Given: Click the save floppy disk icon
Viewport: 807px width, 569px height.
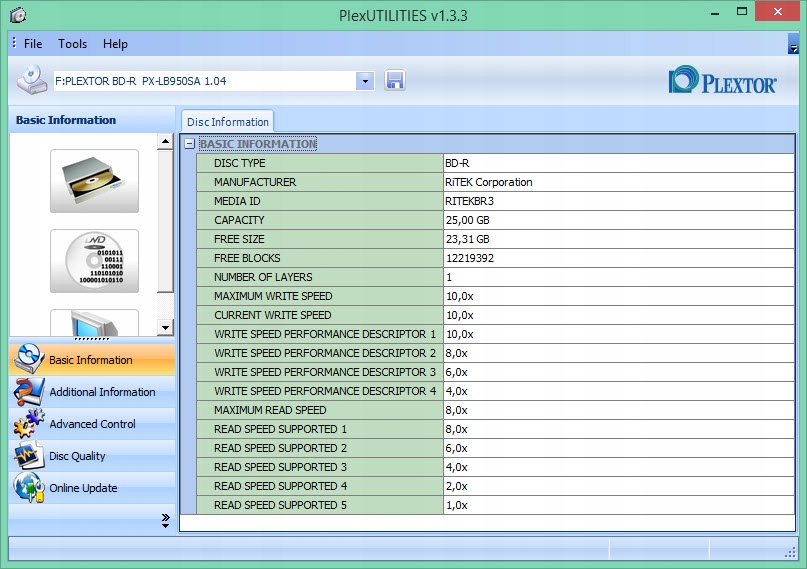Looking at the screenshot, I should tap(395, 81).
